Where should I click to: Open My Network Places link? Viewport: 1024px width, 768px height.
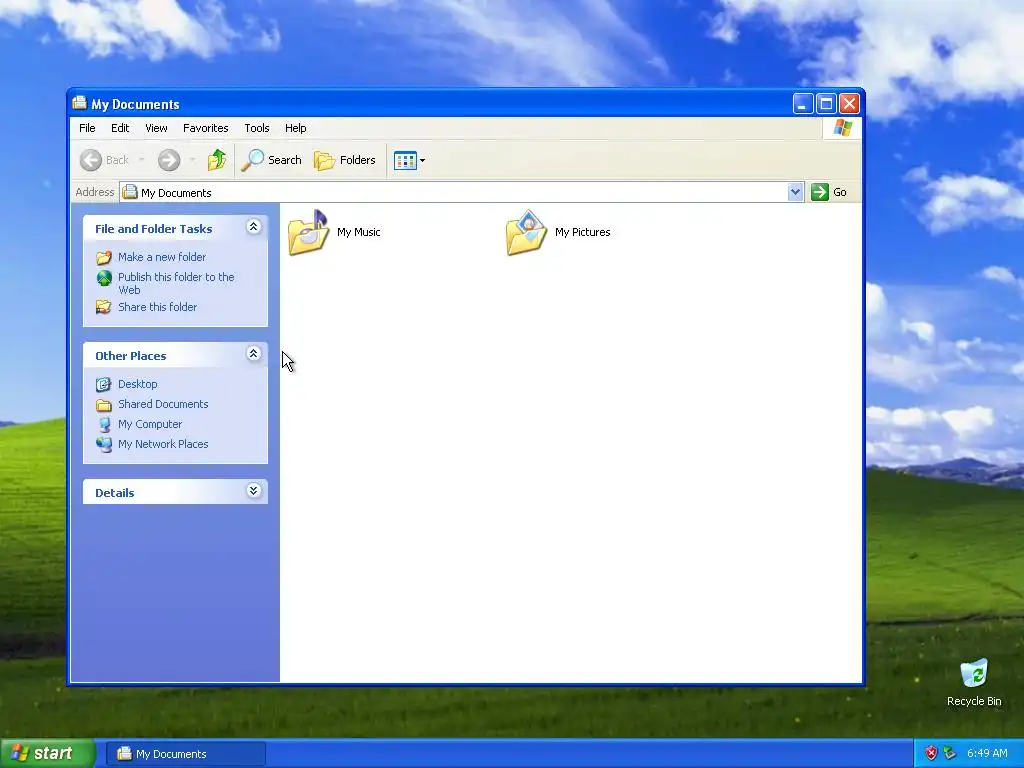pos(163,444)
